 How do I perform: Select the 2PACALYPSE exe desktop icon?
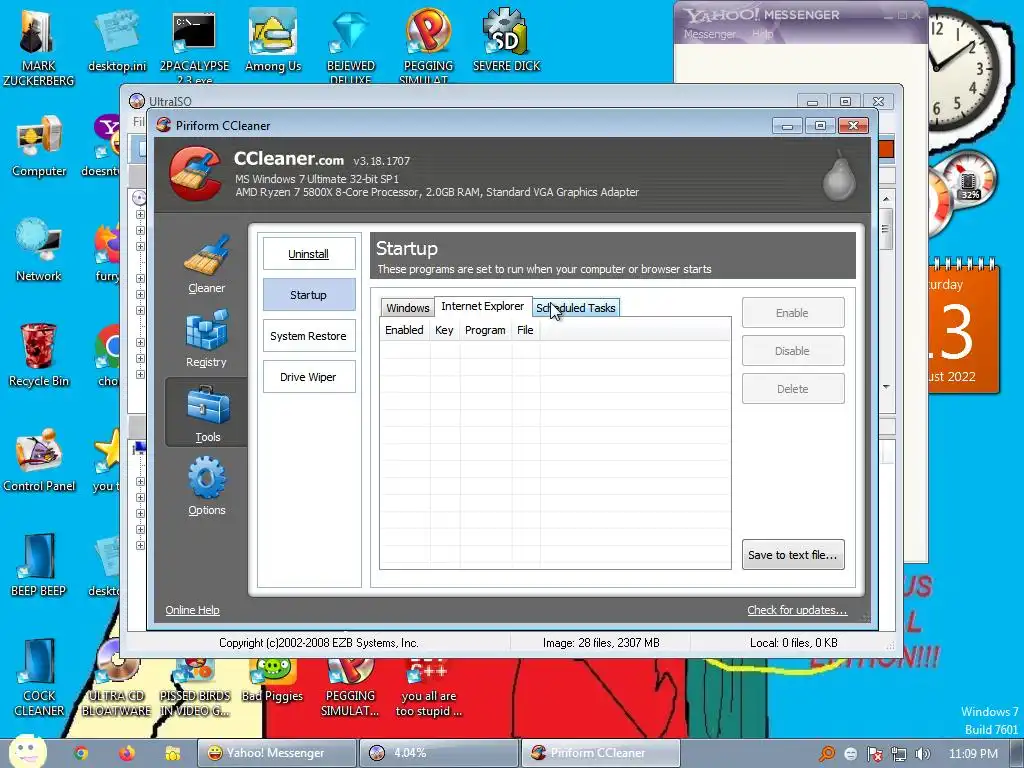point(194,46)
